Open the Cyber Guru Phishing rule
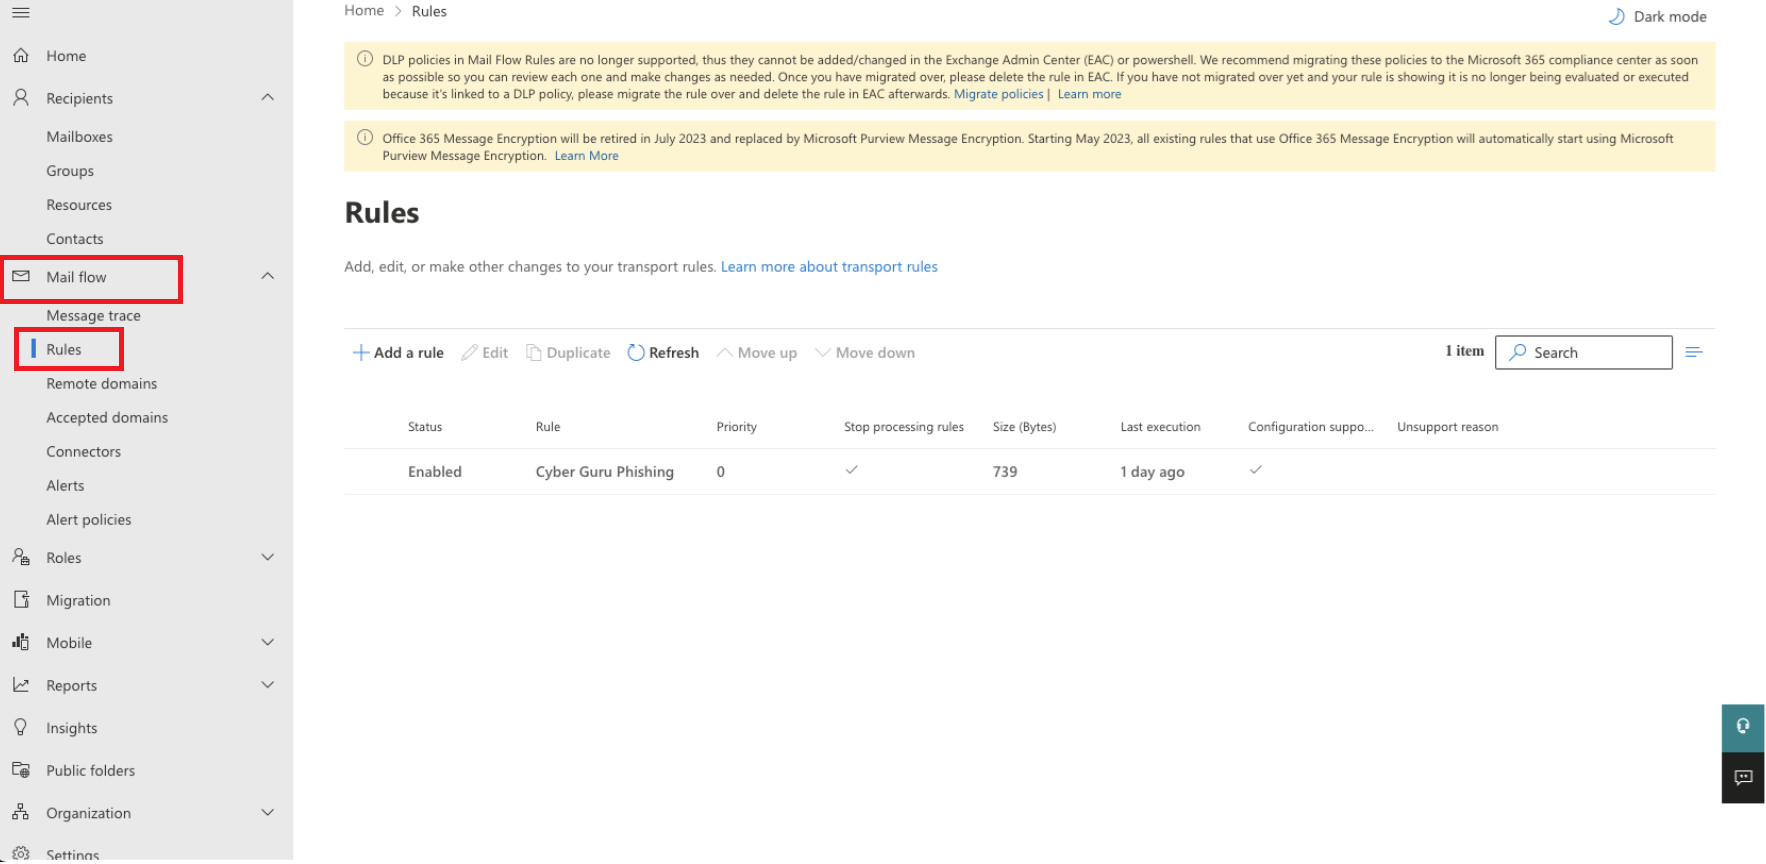 click(605, 472)
